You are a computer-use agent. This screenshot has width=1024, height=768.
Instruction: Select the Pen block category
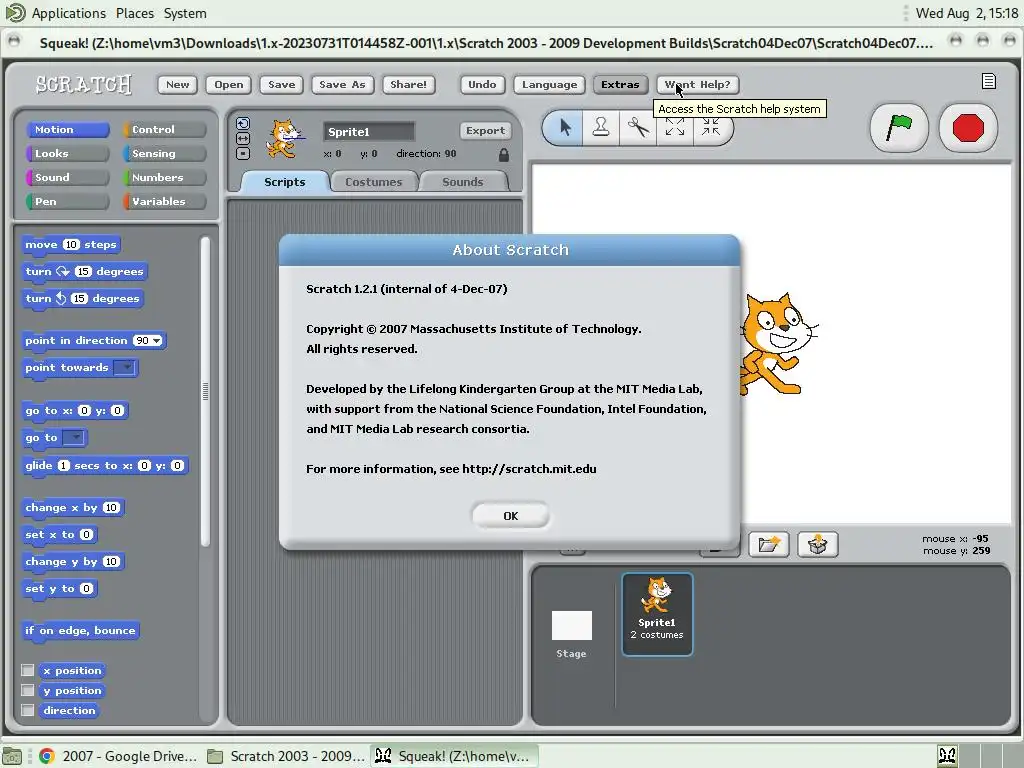click(x=67, y=201)
